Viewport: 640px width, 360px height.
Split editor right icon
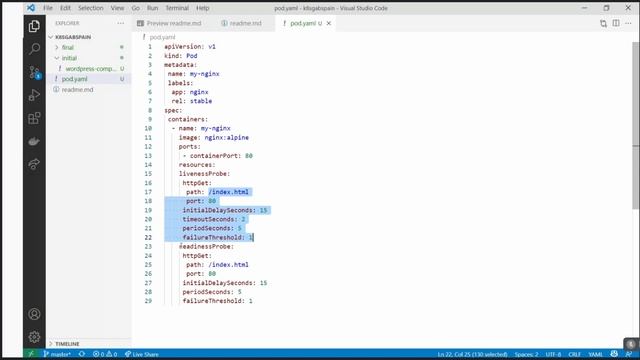pyautogui.click(x=616, y=23)
